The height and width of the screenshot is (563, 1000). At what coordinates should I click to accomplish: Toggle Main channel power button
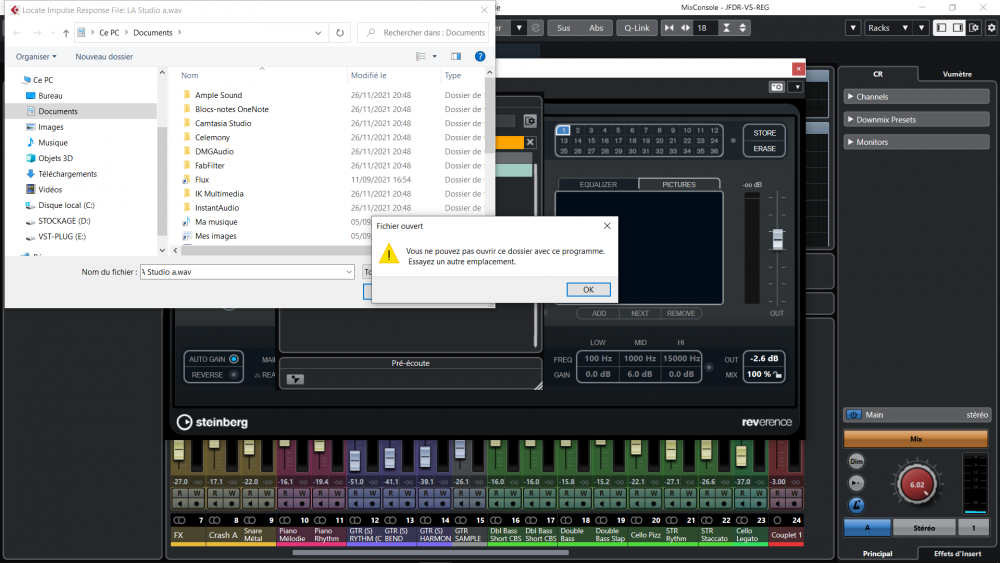855,414
